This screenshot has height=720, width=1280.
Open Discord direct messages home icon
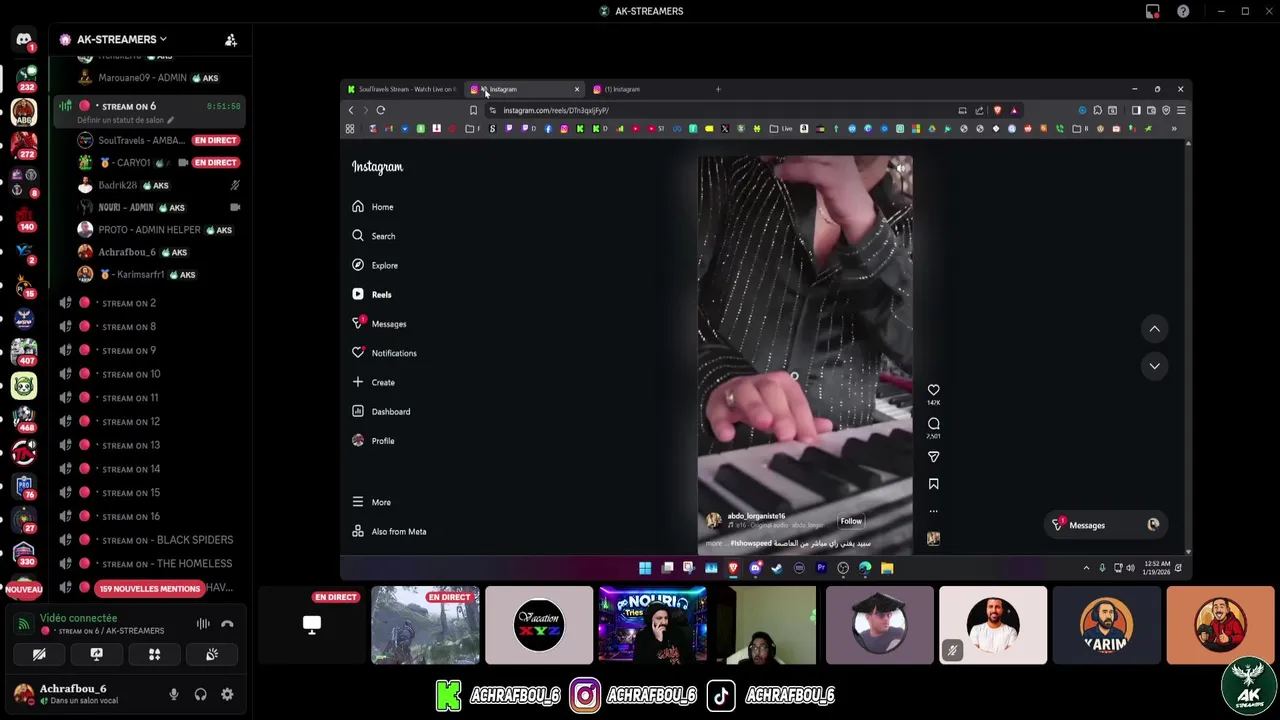[x=24, y=40]
